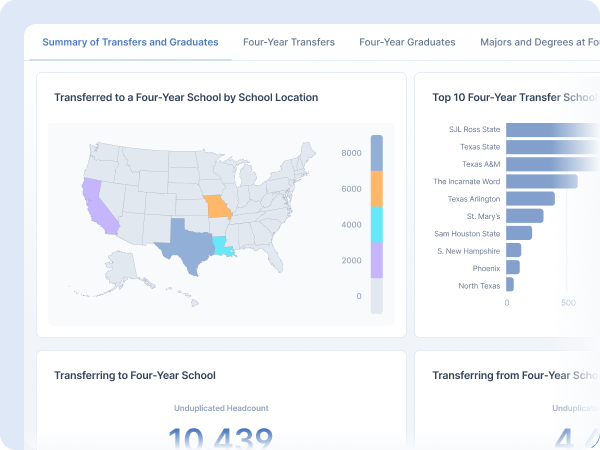This screenshot has height=450, width=600.
Task: Click the Phoenix bar in chart
Action: tap(513, 268)
